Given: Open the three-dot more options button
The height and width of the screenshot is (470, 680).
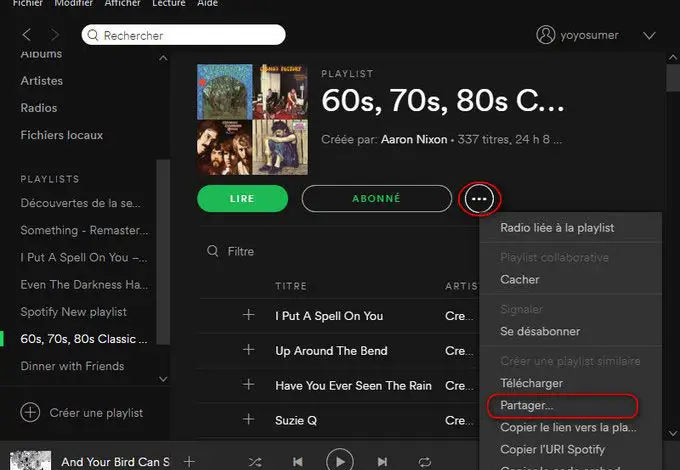Looking at the screenshot, I should point(479,199).
